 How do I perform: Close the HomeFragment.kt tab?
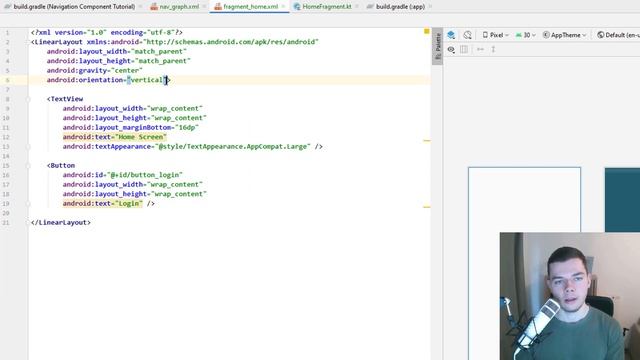(x=357, y=7)
